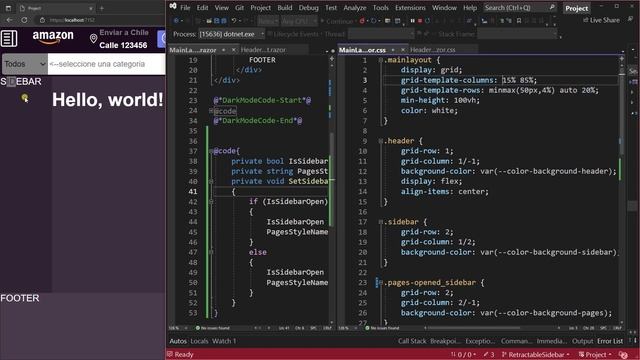
Task: Click the browser address bar showing localhost
Action: coord(100,20)
